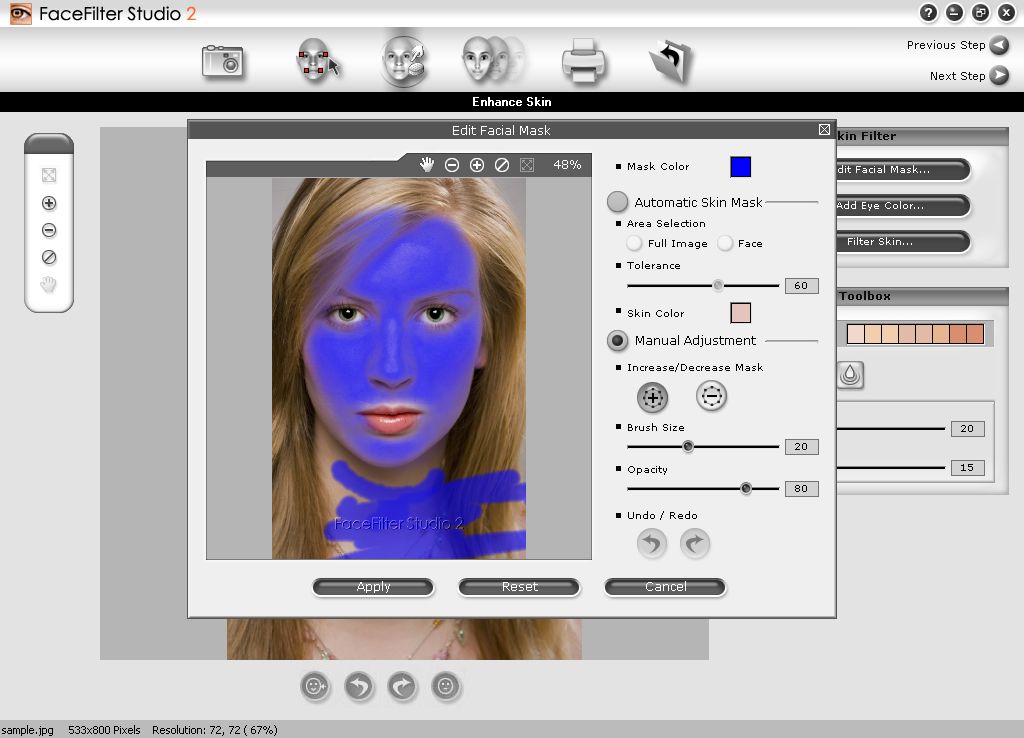Click the Opacity value field 80
1024x738 pixels.
pyautogui.click(x=801, y=489)
